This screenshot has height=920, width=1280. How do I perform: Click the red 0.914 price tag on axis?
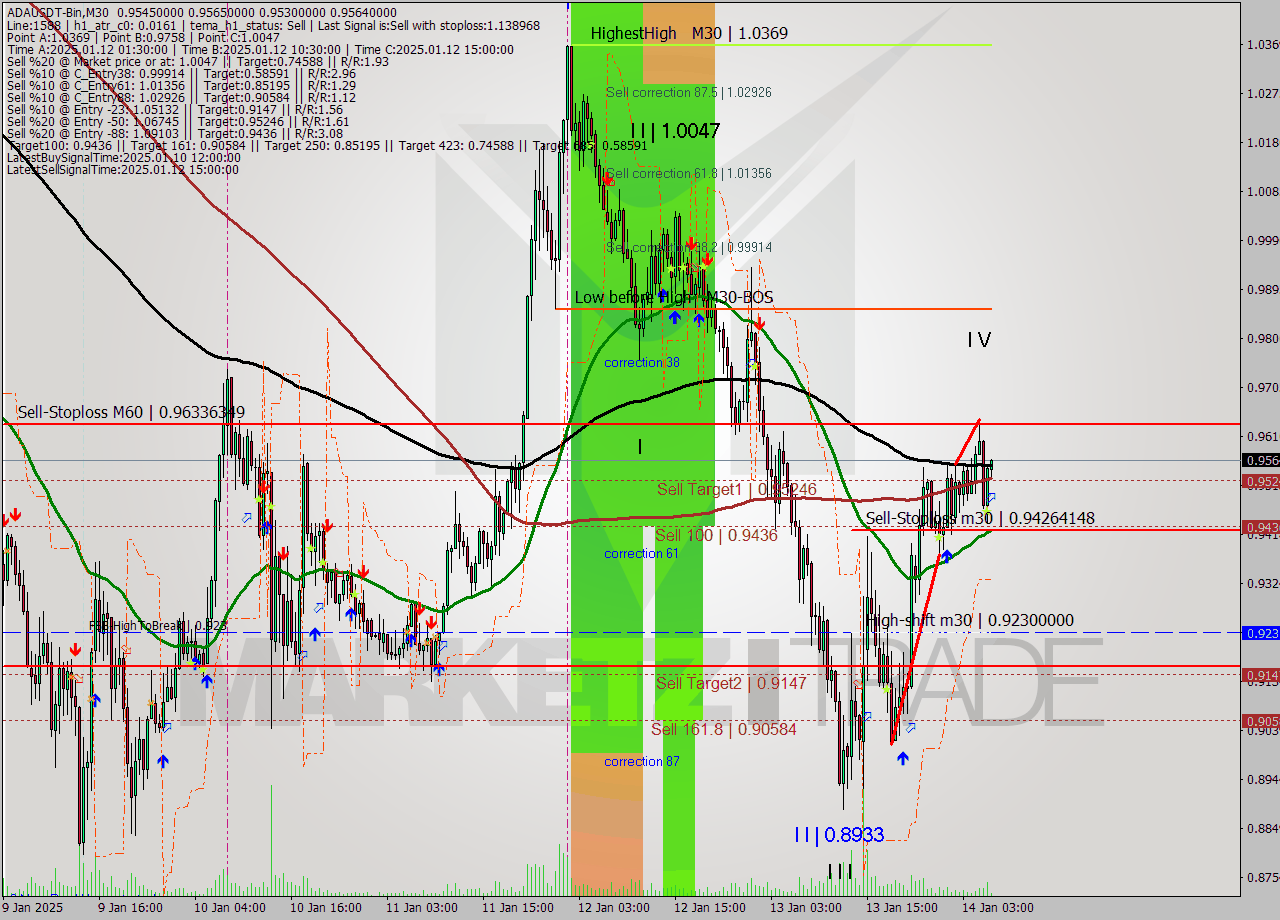pyautogui.click(x=1260, y=675)
